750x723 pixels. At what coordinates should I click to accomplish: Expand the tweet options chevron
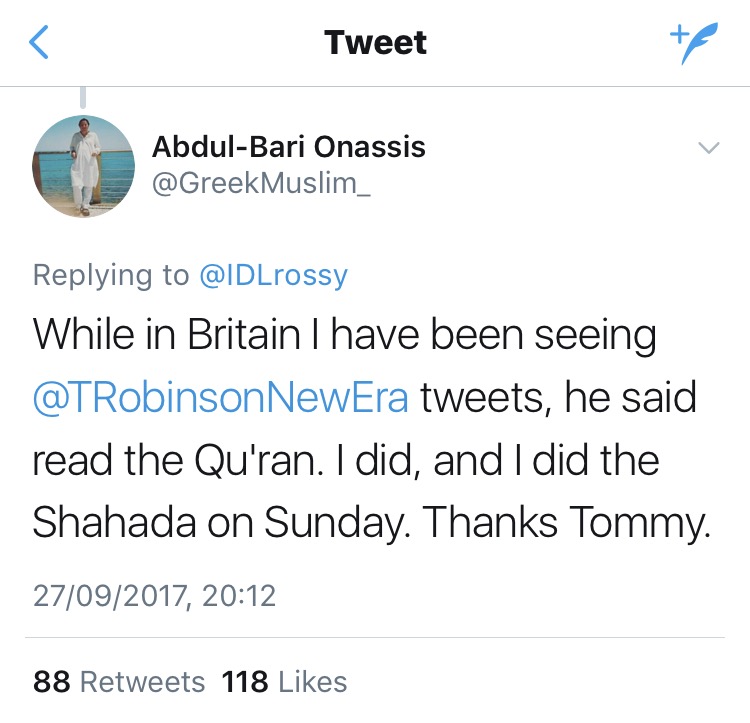[x=709, y=147]
